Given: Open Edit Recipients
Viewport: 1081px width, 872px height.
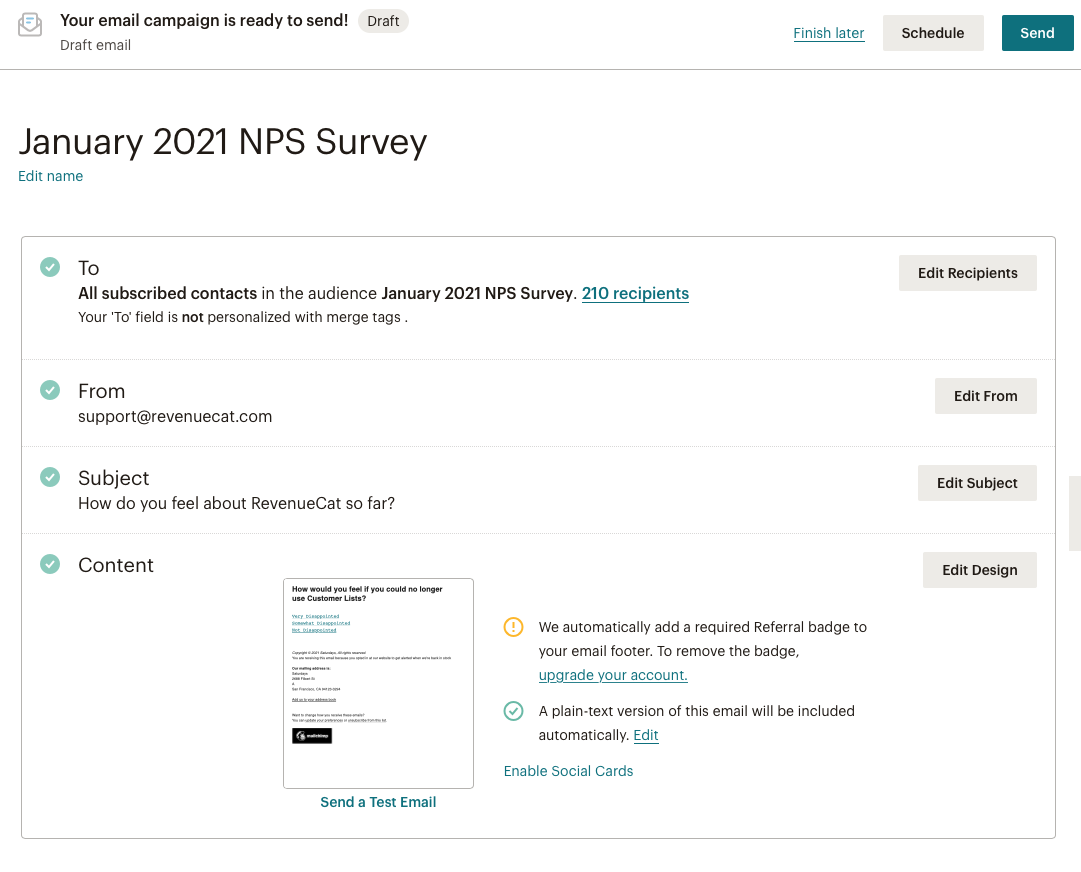Looking at the screenshot, I should [x=967, y=273].
